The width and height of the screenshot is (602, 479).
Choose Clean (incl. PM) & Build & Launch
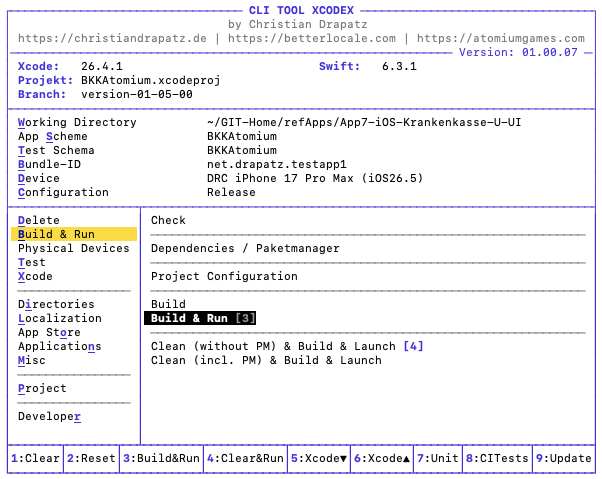[x=266, y=360]
